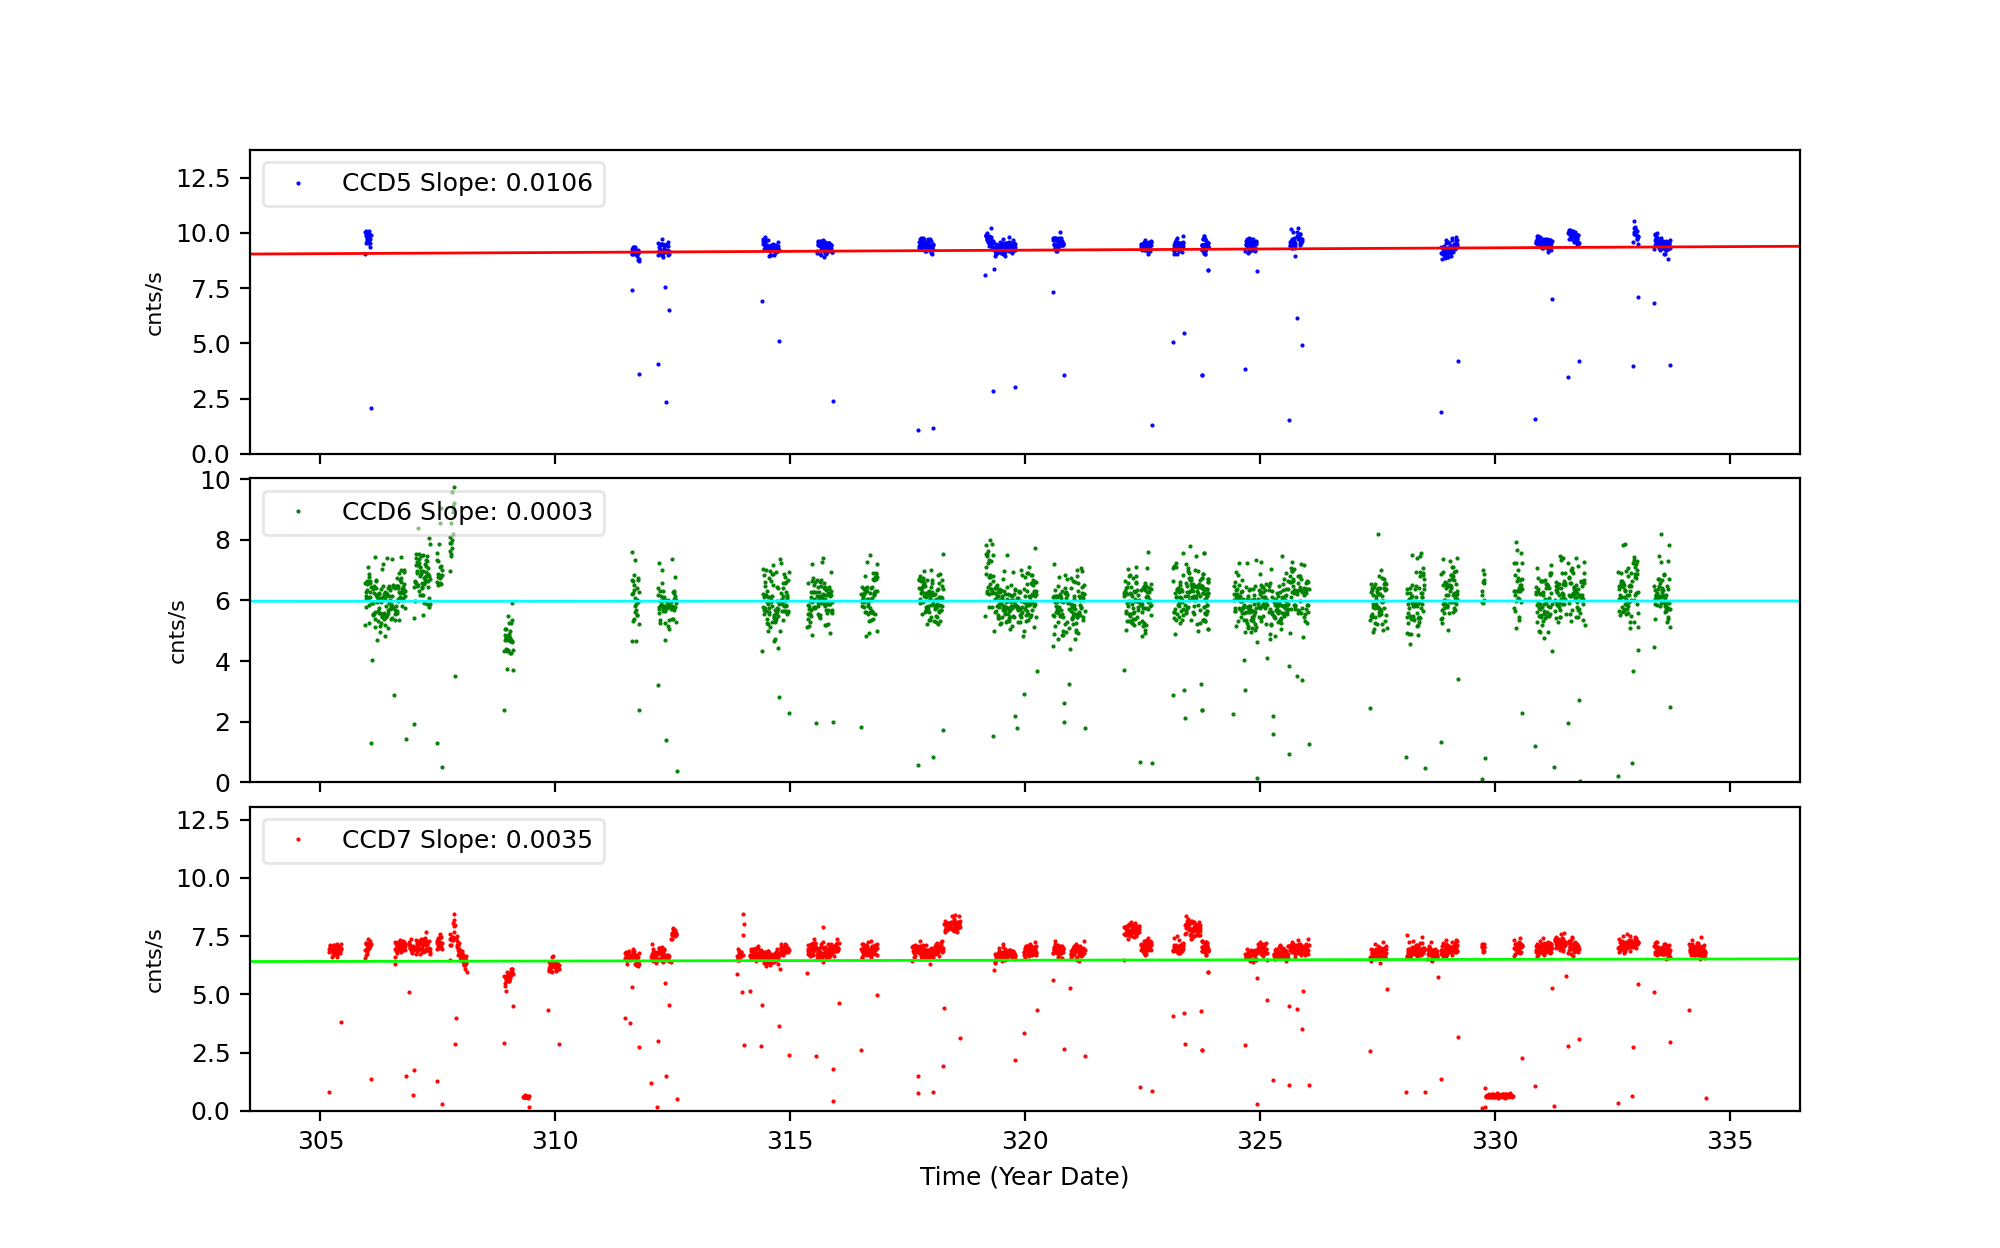Click the red marker in CCD7 legend
Viewport: 2000px width, 1248px height.
pyautogui.click(x=298, y=840)
